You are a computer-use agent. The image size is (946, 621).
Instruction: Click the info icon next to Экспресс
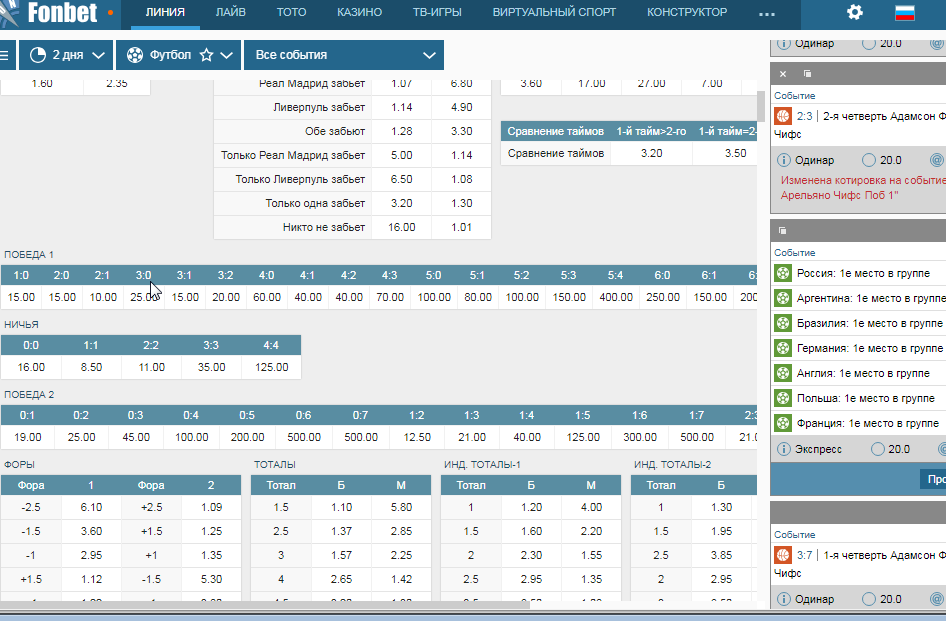783,449
